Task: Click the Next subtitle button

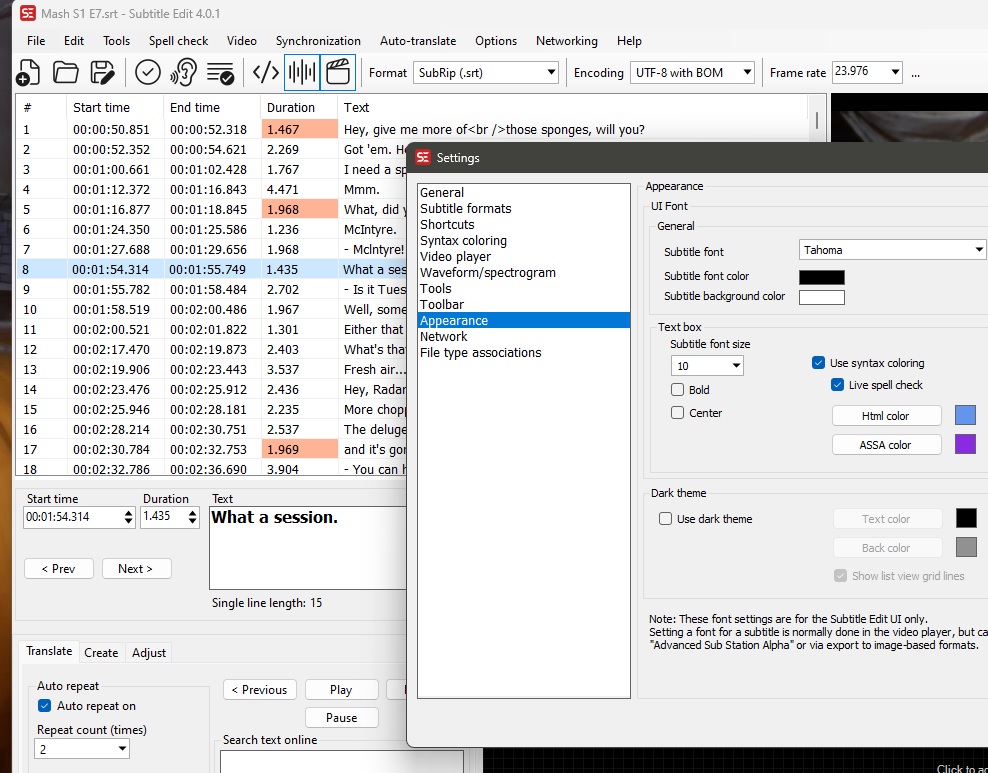Action: coord(136,568)
